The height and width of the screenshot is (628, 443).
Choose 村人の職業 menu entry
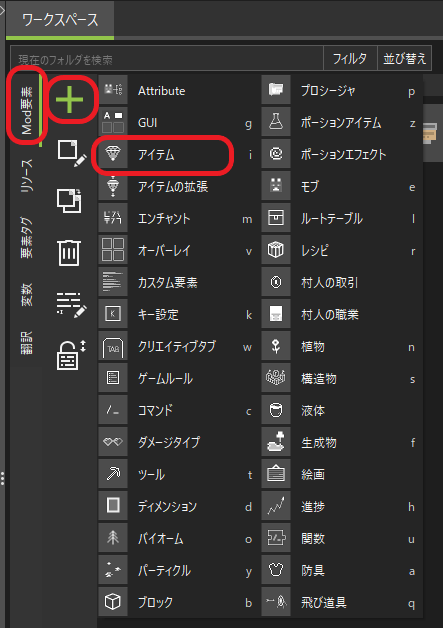click(x=341, y=314)
